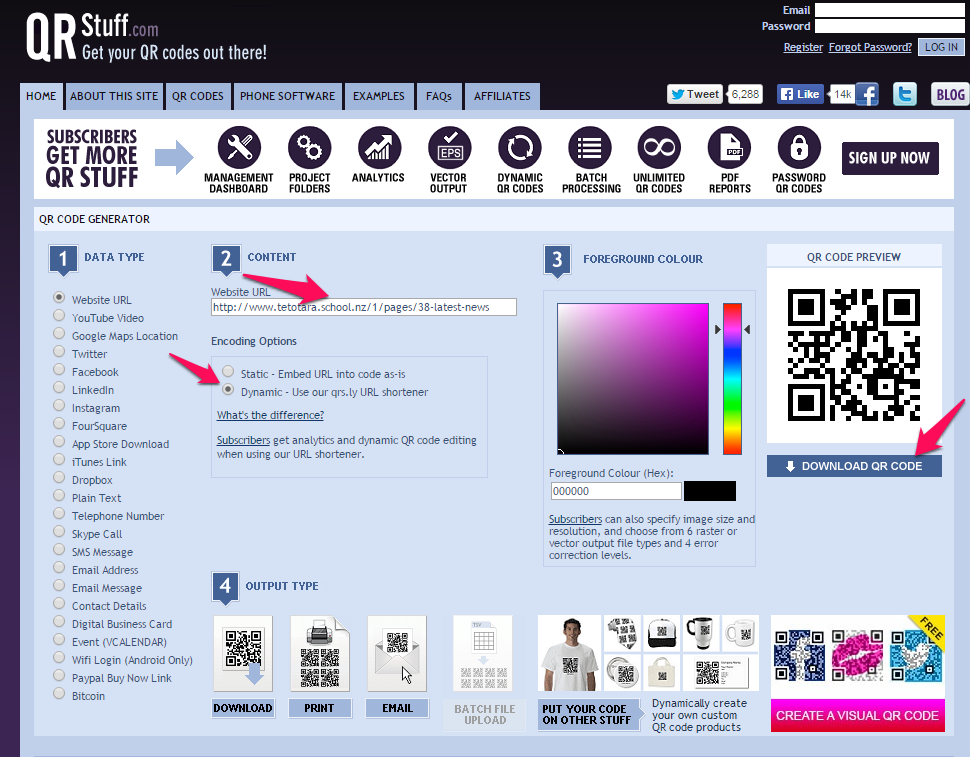Screen dimensions: 970x757
Task: Click the LOG IN button
Action: [942, 47]
